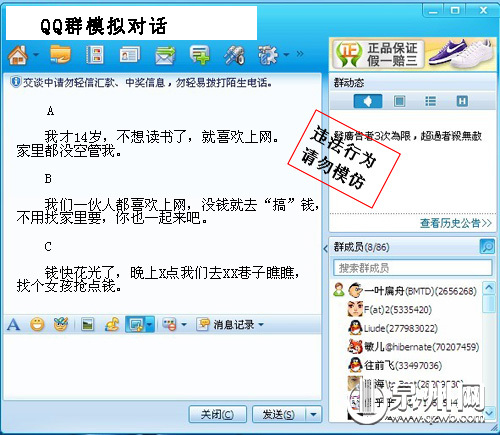500x435 pixels.
Task: Open the 查看历史公告 link
Action: 455,223
